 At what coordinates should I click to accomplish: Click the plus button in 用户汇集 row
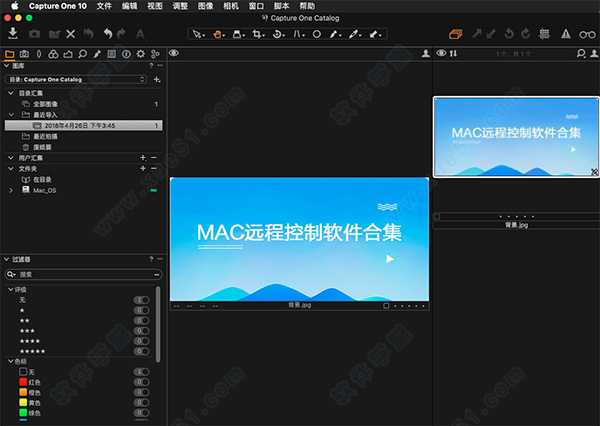pos(143,158)
